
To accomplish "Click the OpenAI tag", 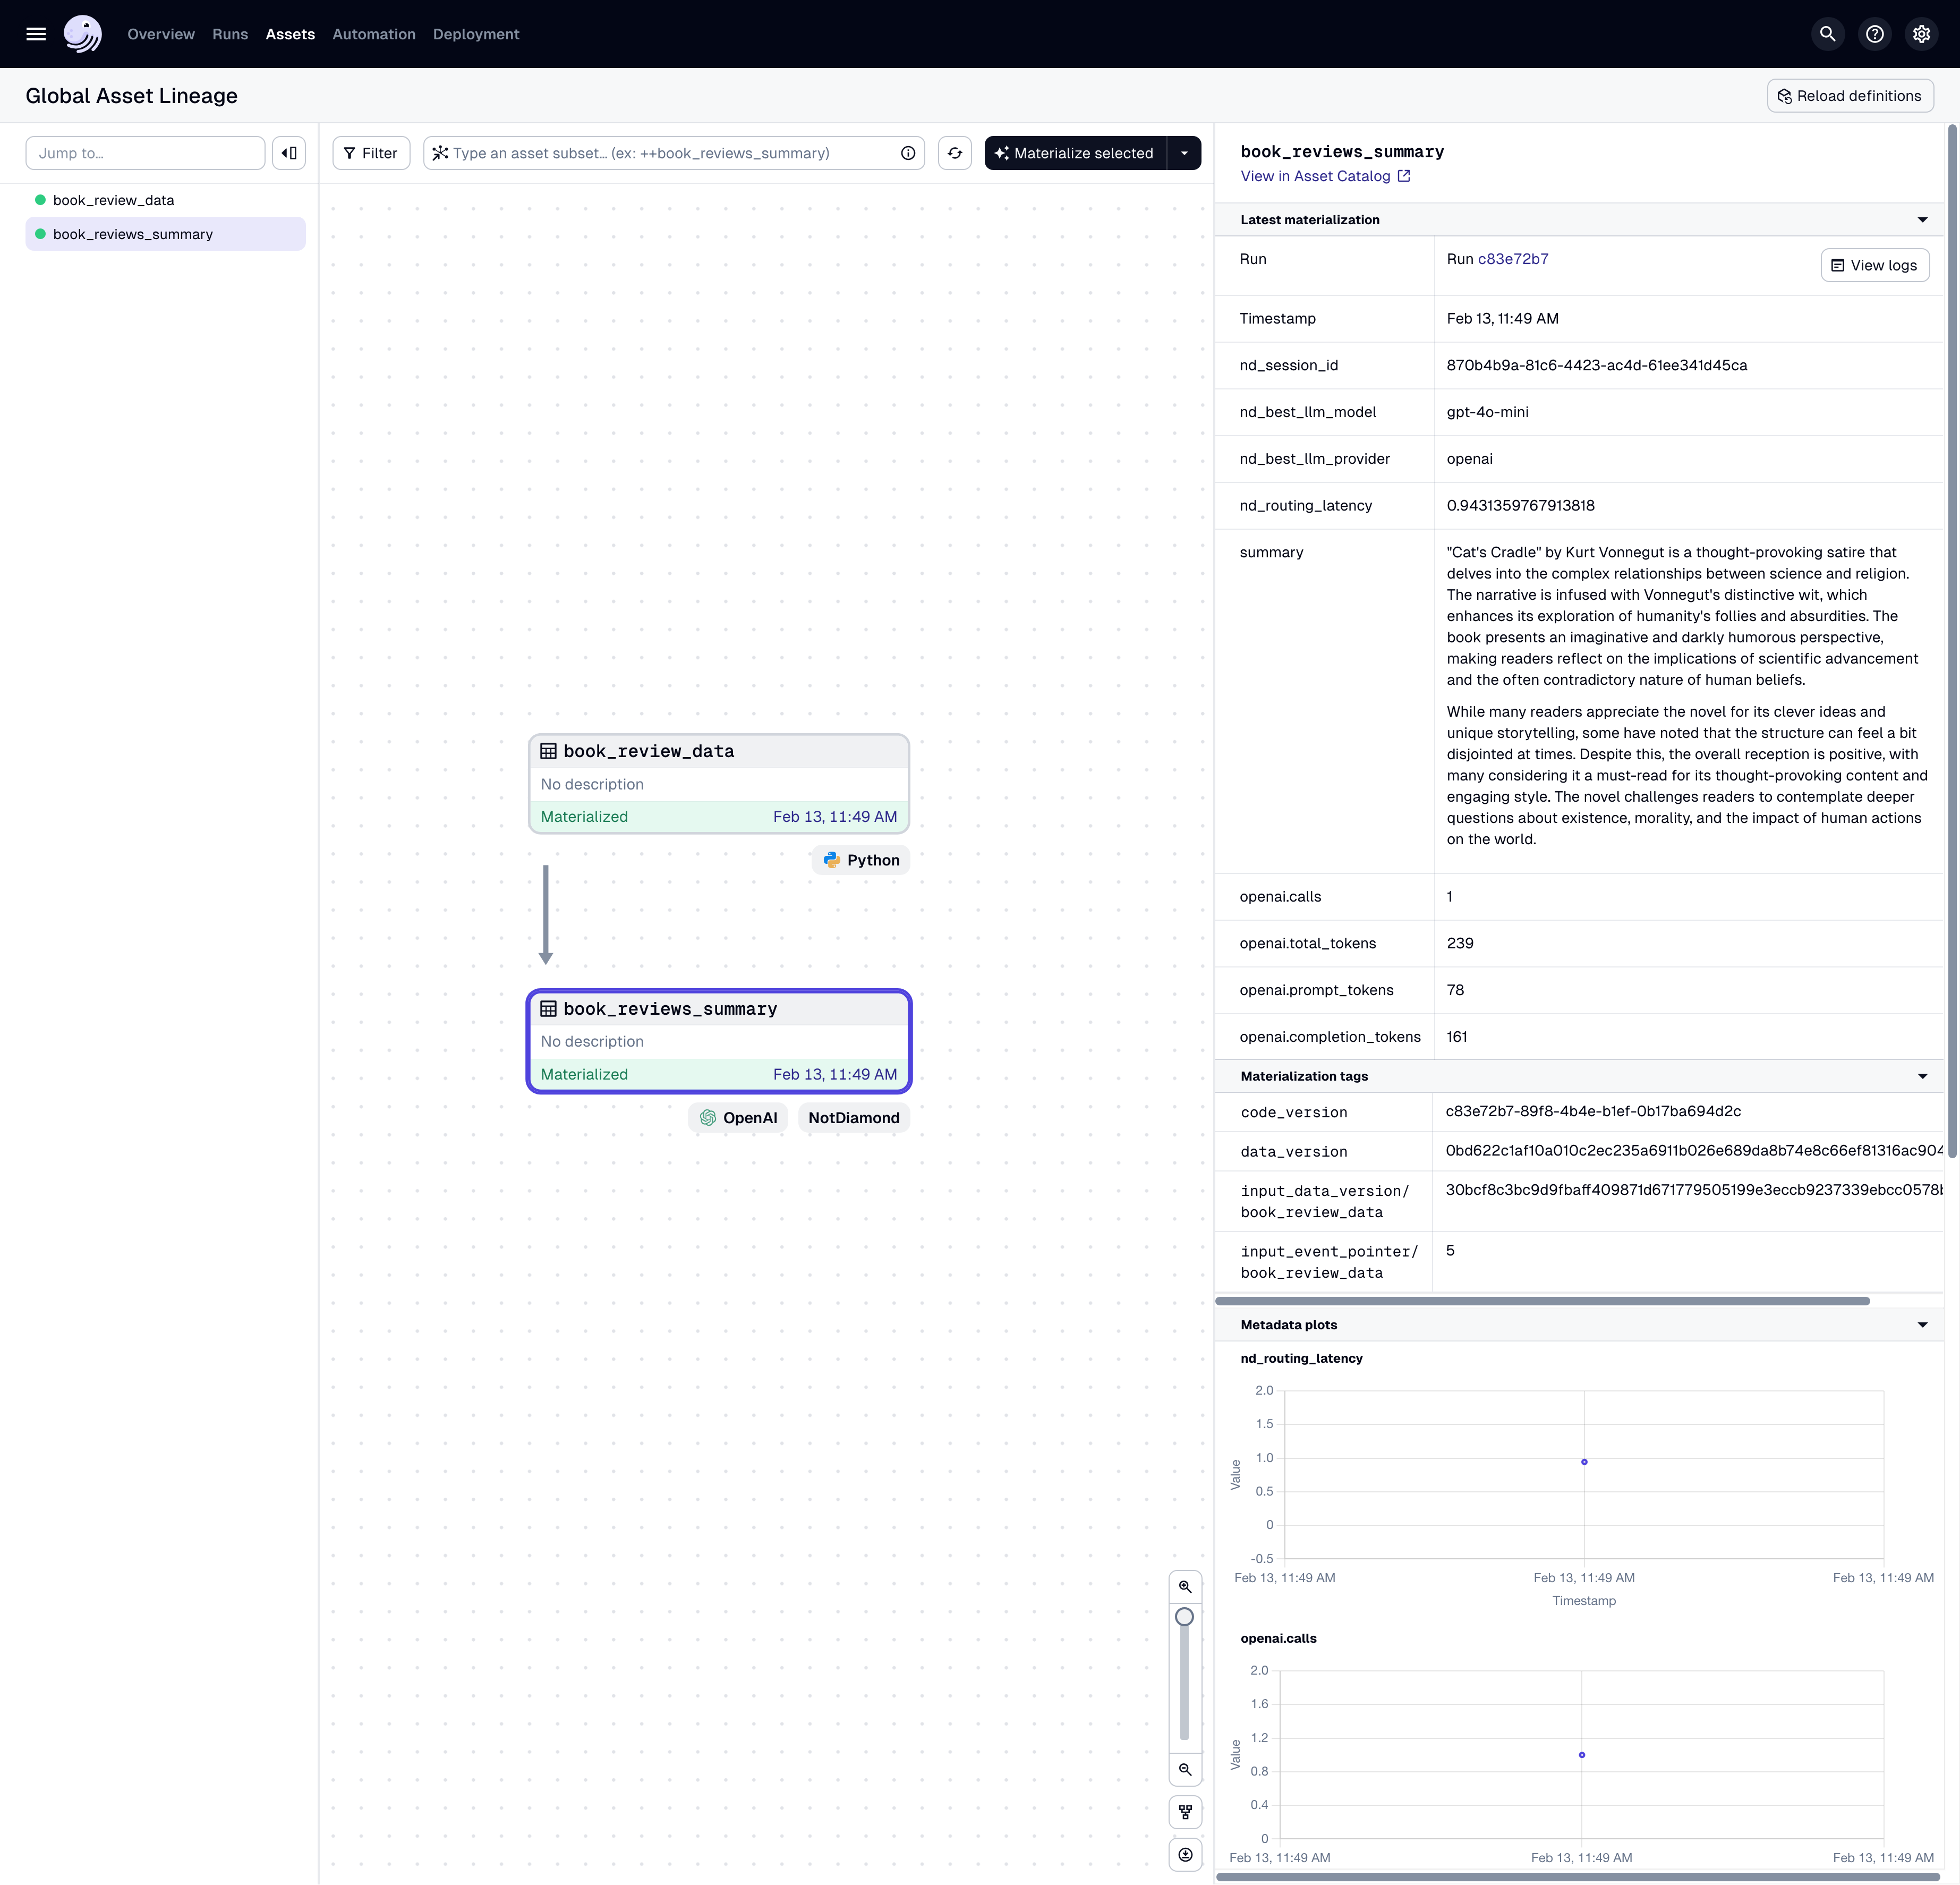I will point(738,1118).
